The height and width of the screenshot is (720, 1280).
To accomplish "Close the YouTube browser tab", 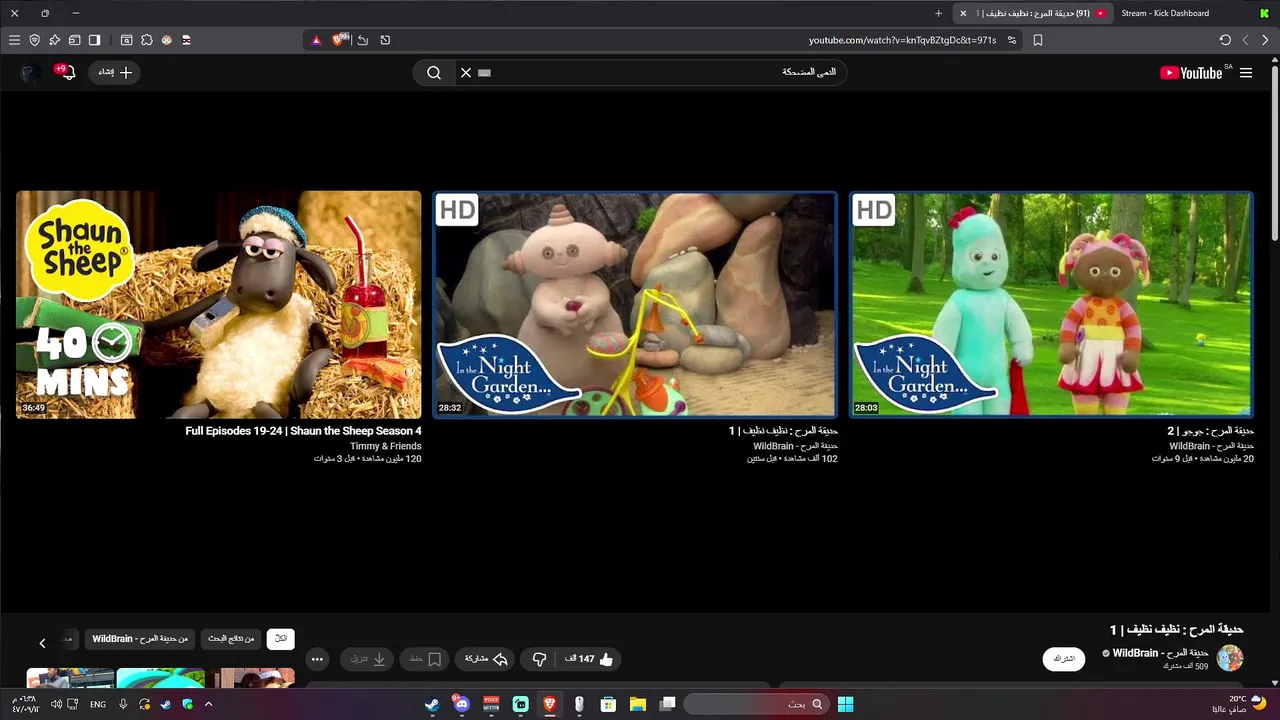I will 963,13.
